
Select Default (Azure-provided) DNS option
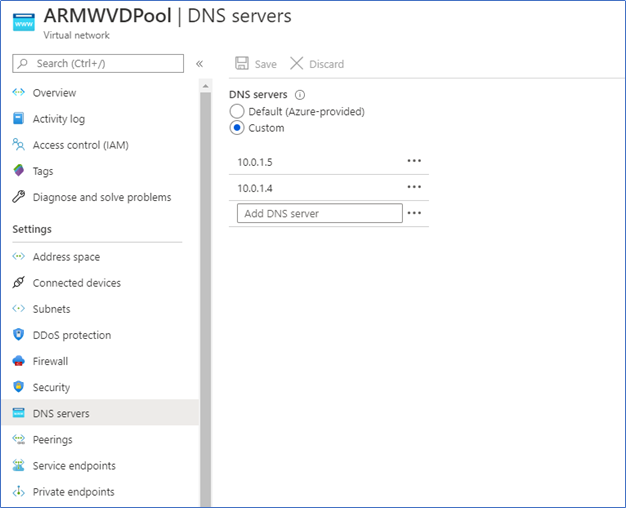[x=237, y=111]
